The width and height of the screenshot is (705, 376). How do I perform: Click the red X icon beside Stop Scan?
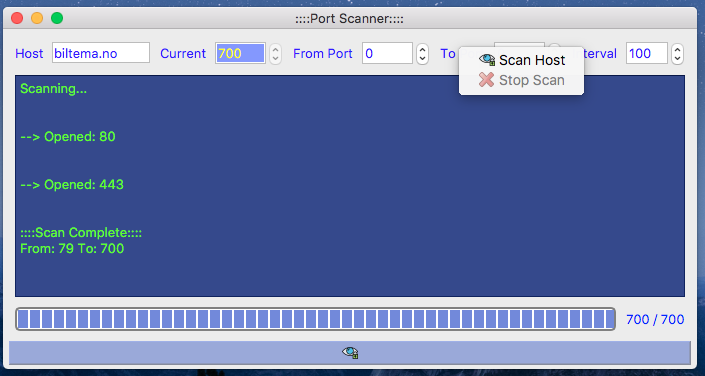(486, 80)
